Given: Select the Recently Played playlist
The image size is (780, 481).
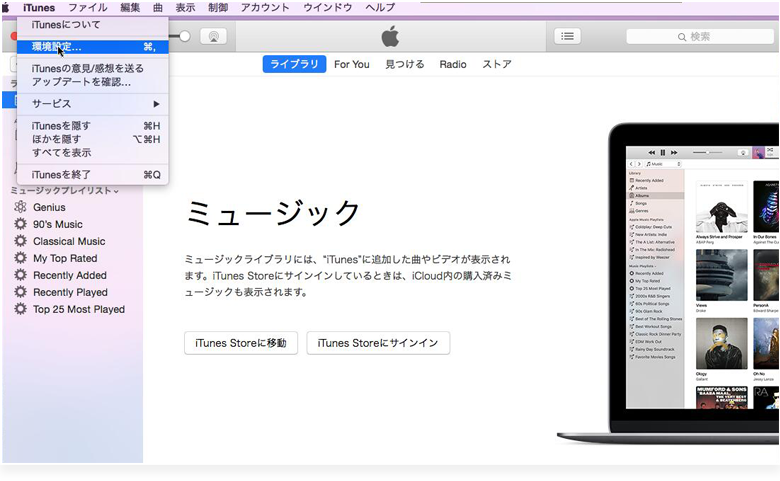Looking at the screenshot, I should tap(70, 292).
